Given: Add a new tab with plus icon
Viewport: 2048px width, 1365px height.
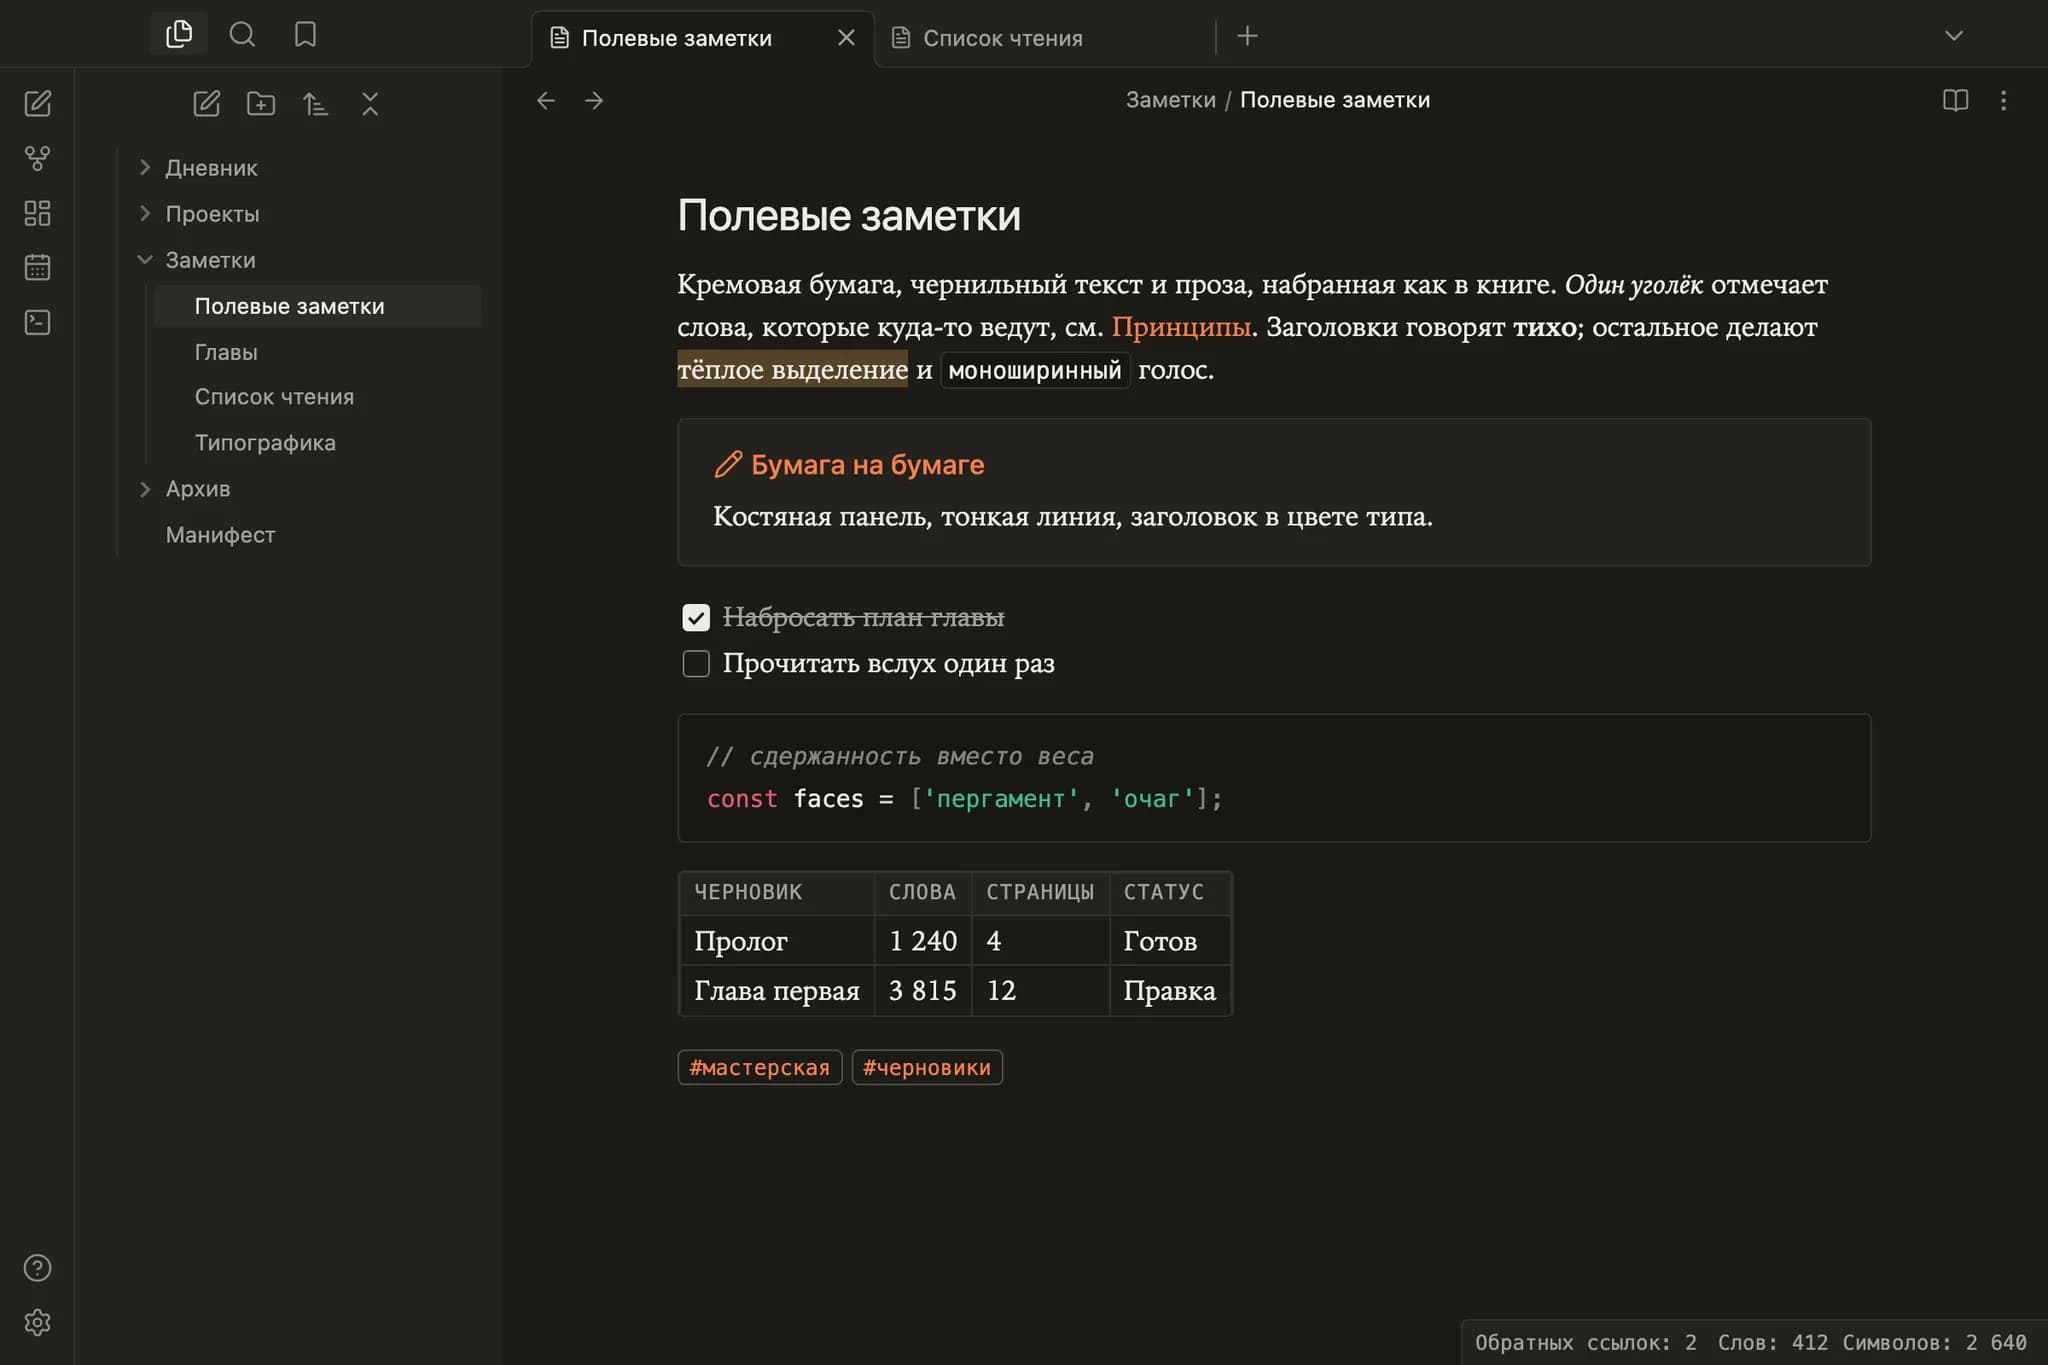Looking at the screenshot, I should coord(1247,36).
